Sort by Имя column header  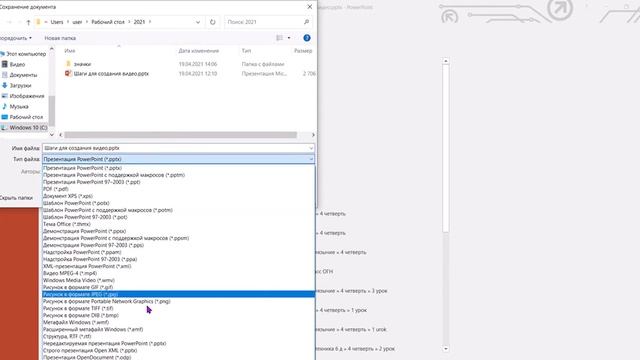click(70, 51)
